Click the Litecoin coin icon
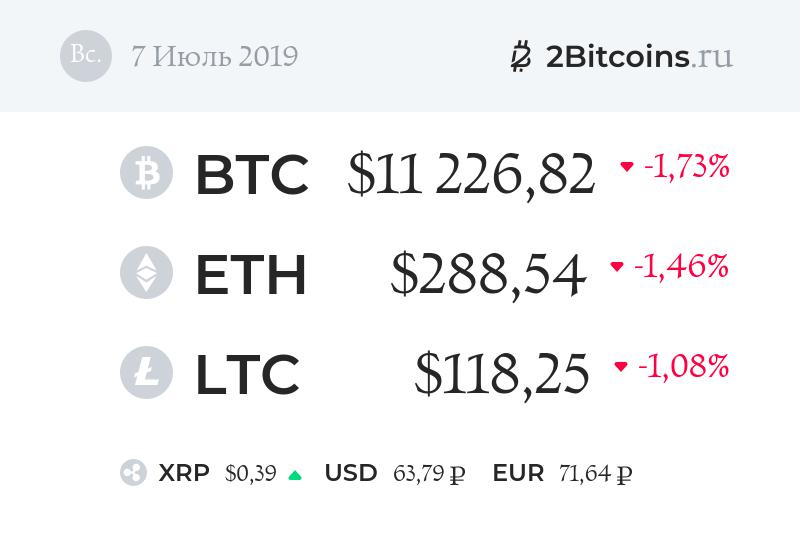 [146, 372]
